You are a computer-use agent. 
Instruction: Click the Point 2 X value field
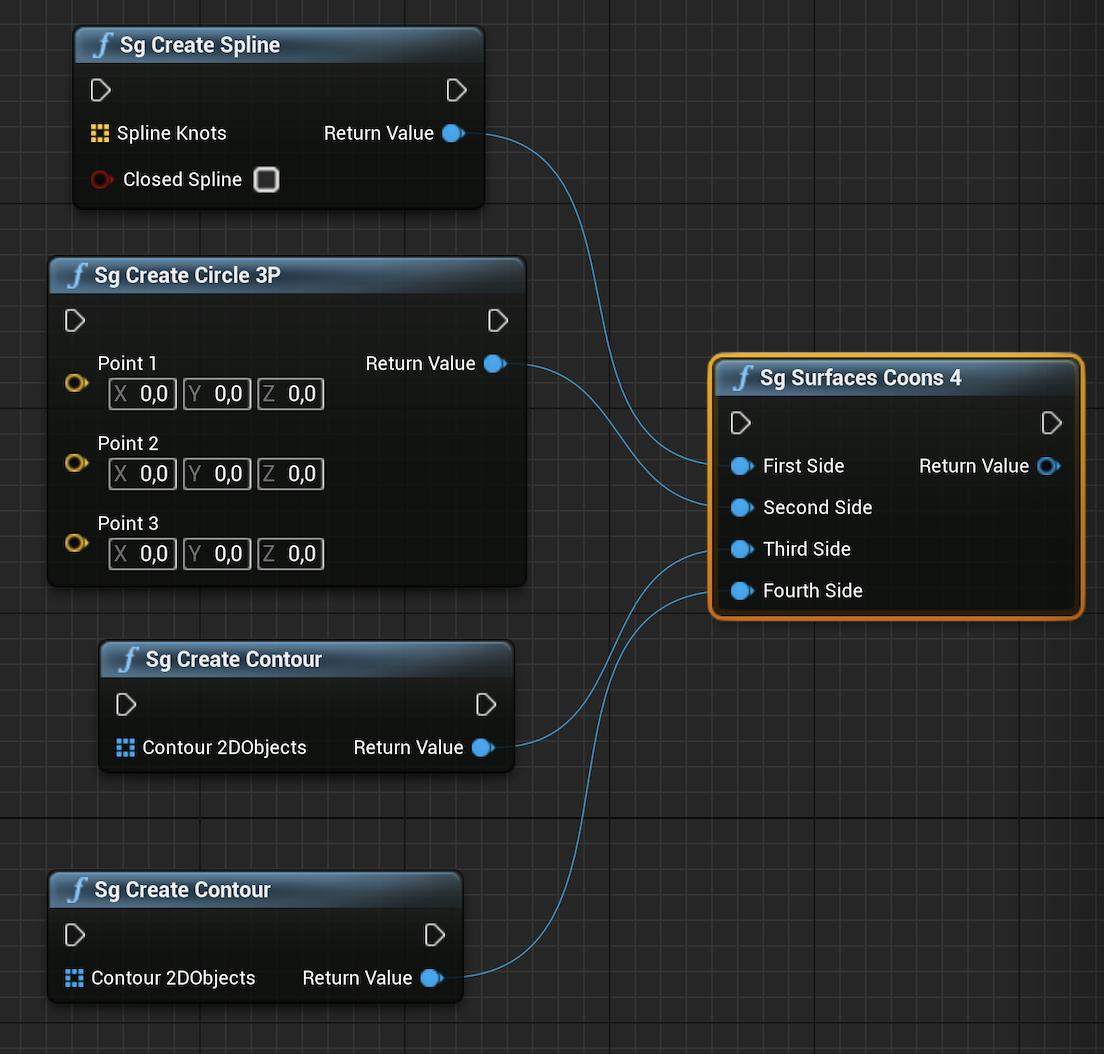(x=142, y=474)
